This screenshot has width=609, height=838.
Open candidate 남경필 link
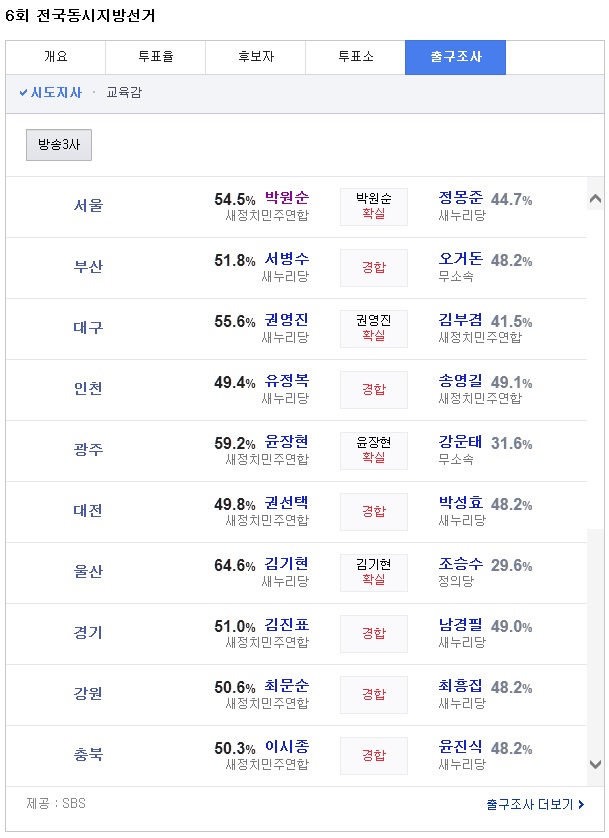coord(460,624)
